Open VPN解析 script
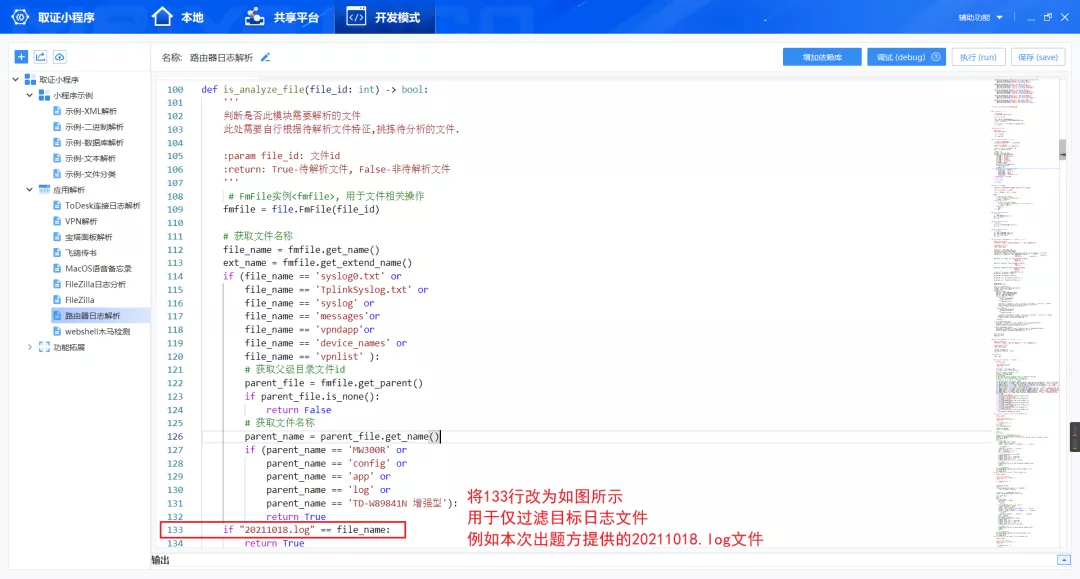The image size is (1080, 579). click(81, 221)
